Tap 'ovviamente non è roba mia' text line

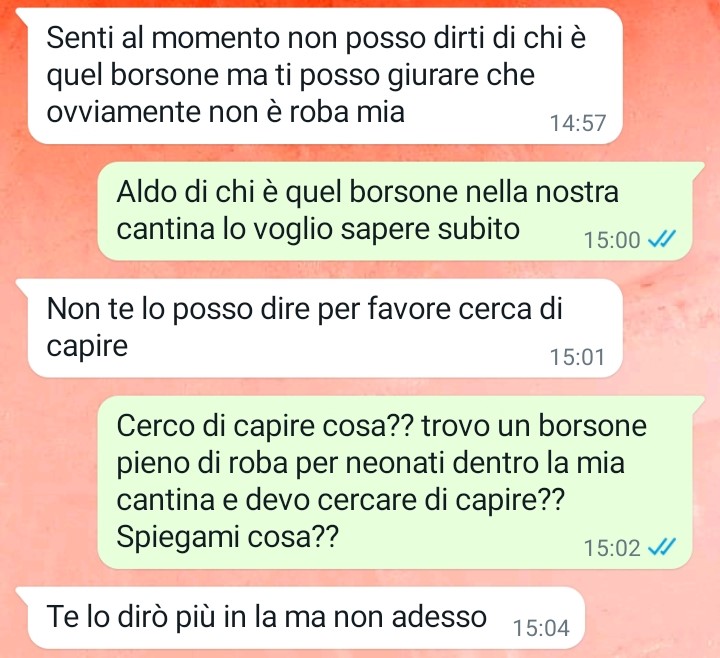coord(225,112)
